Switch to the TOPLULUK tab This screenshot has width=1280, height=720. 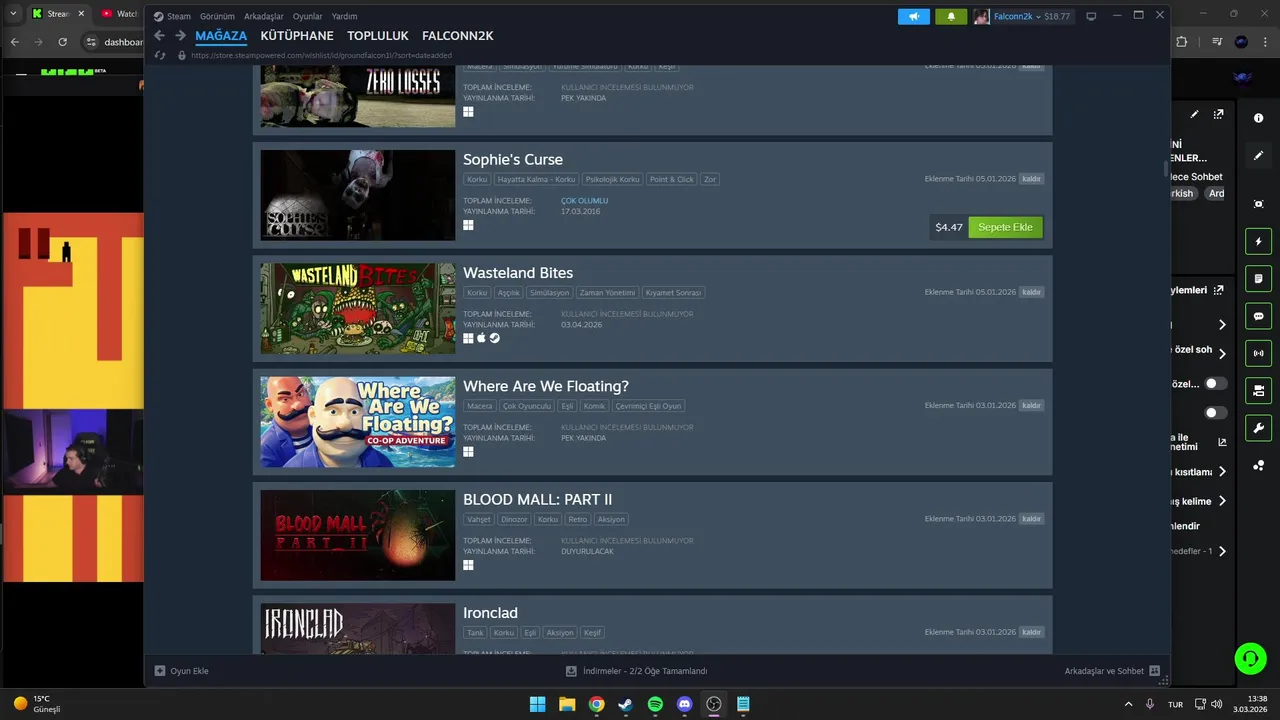tap(378, 36)
